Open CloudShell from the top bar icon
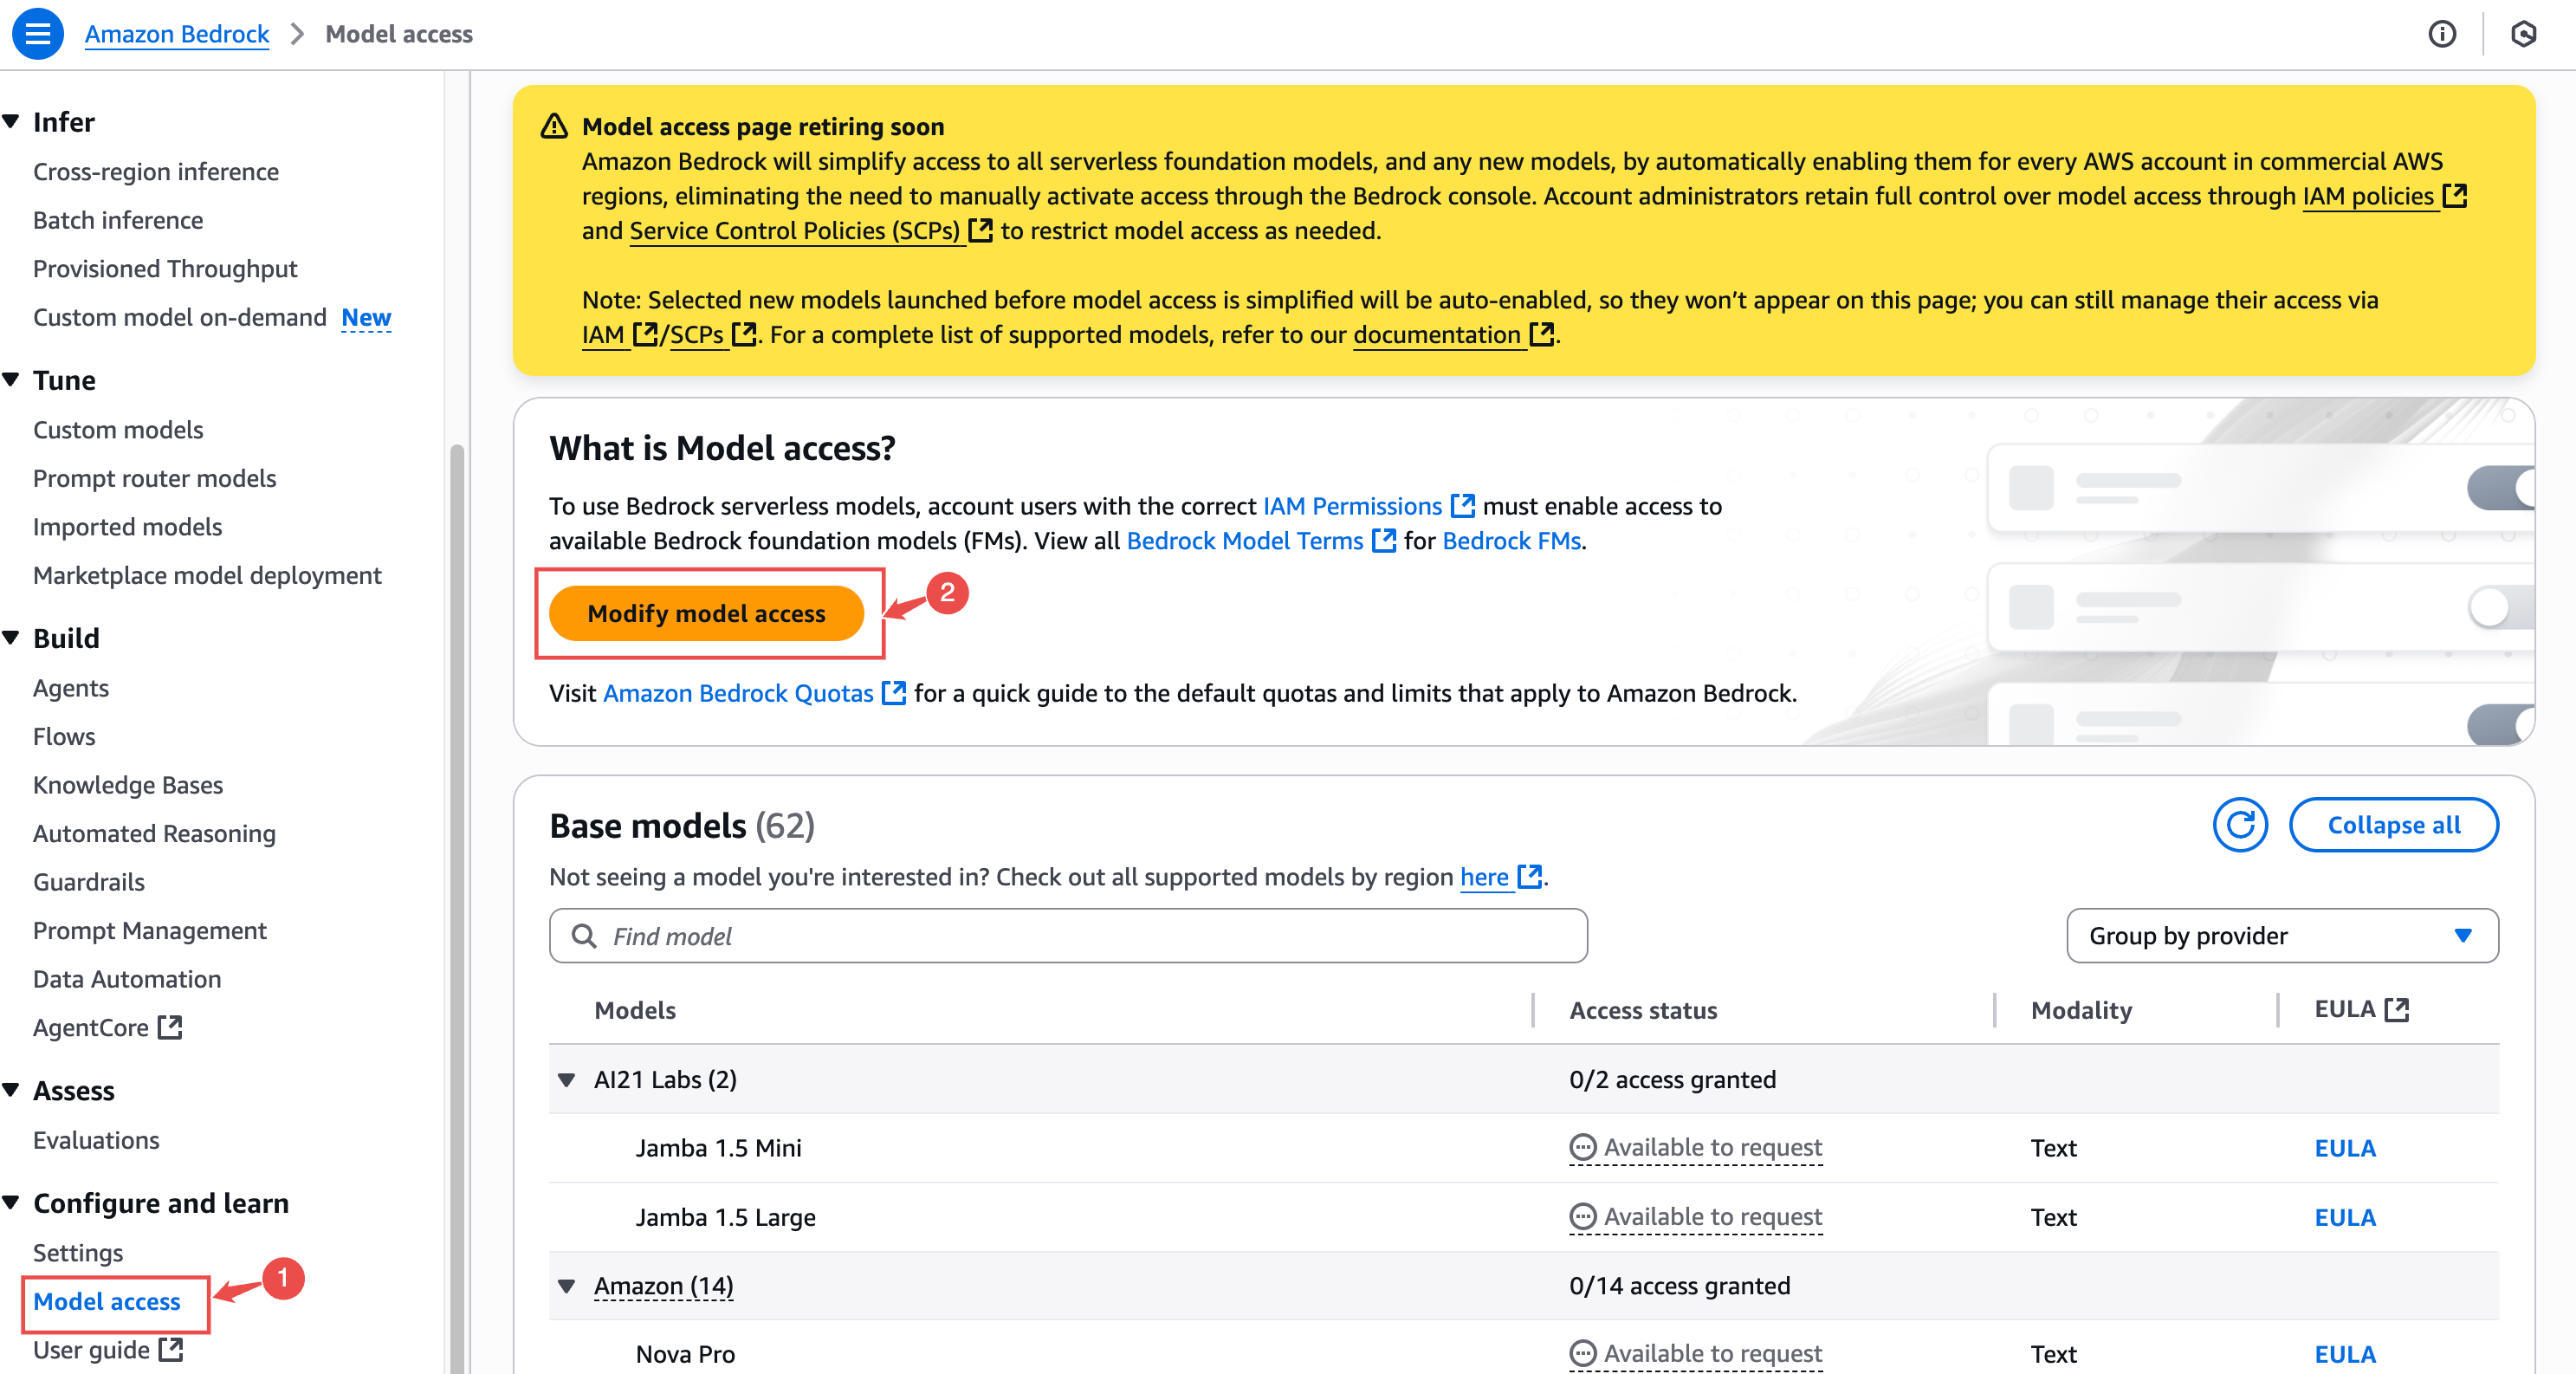This screenshot has width=2576, height=1374. pos(2523,34)
